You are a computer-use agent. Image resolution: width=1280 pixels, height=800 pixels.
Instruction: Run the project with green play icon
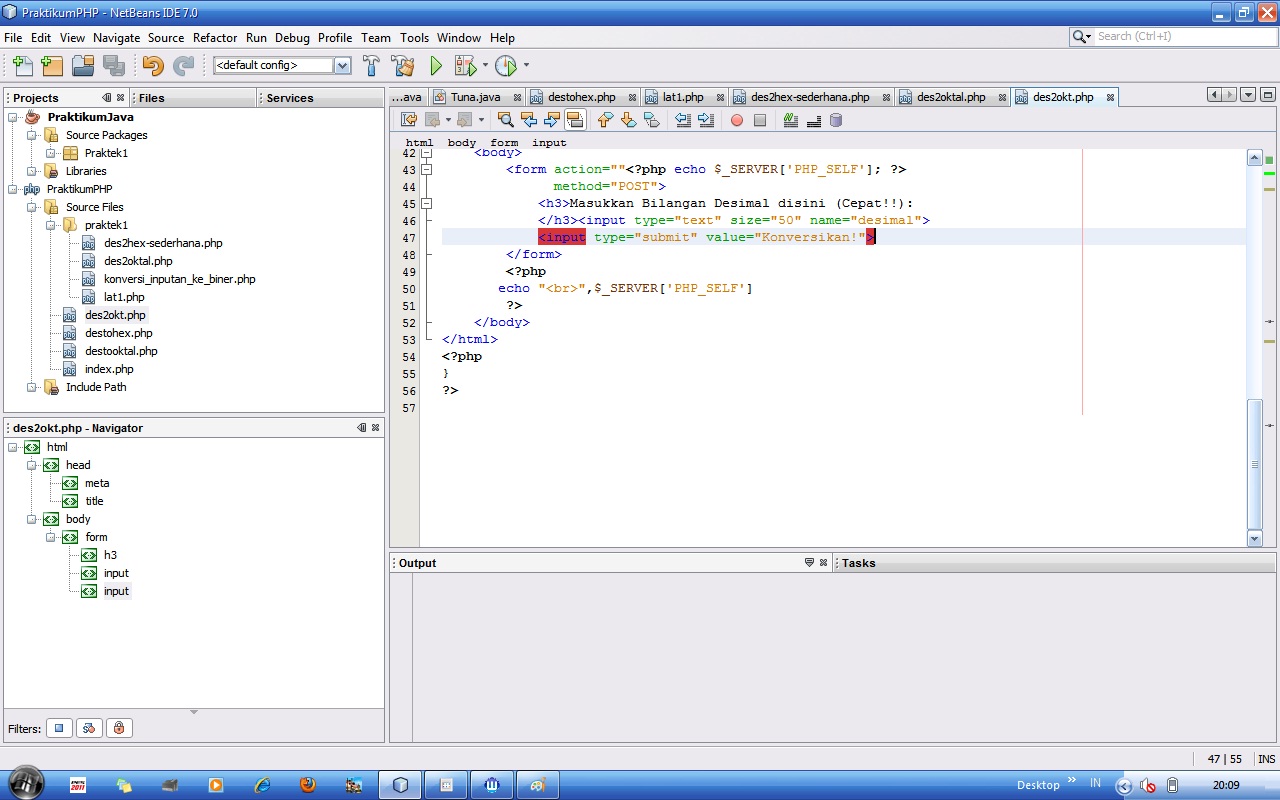click(436, 66)
